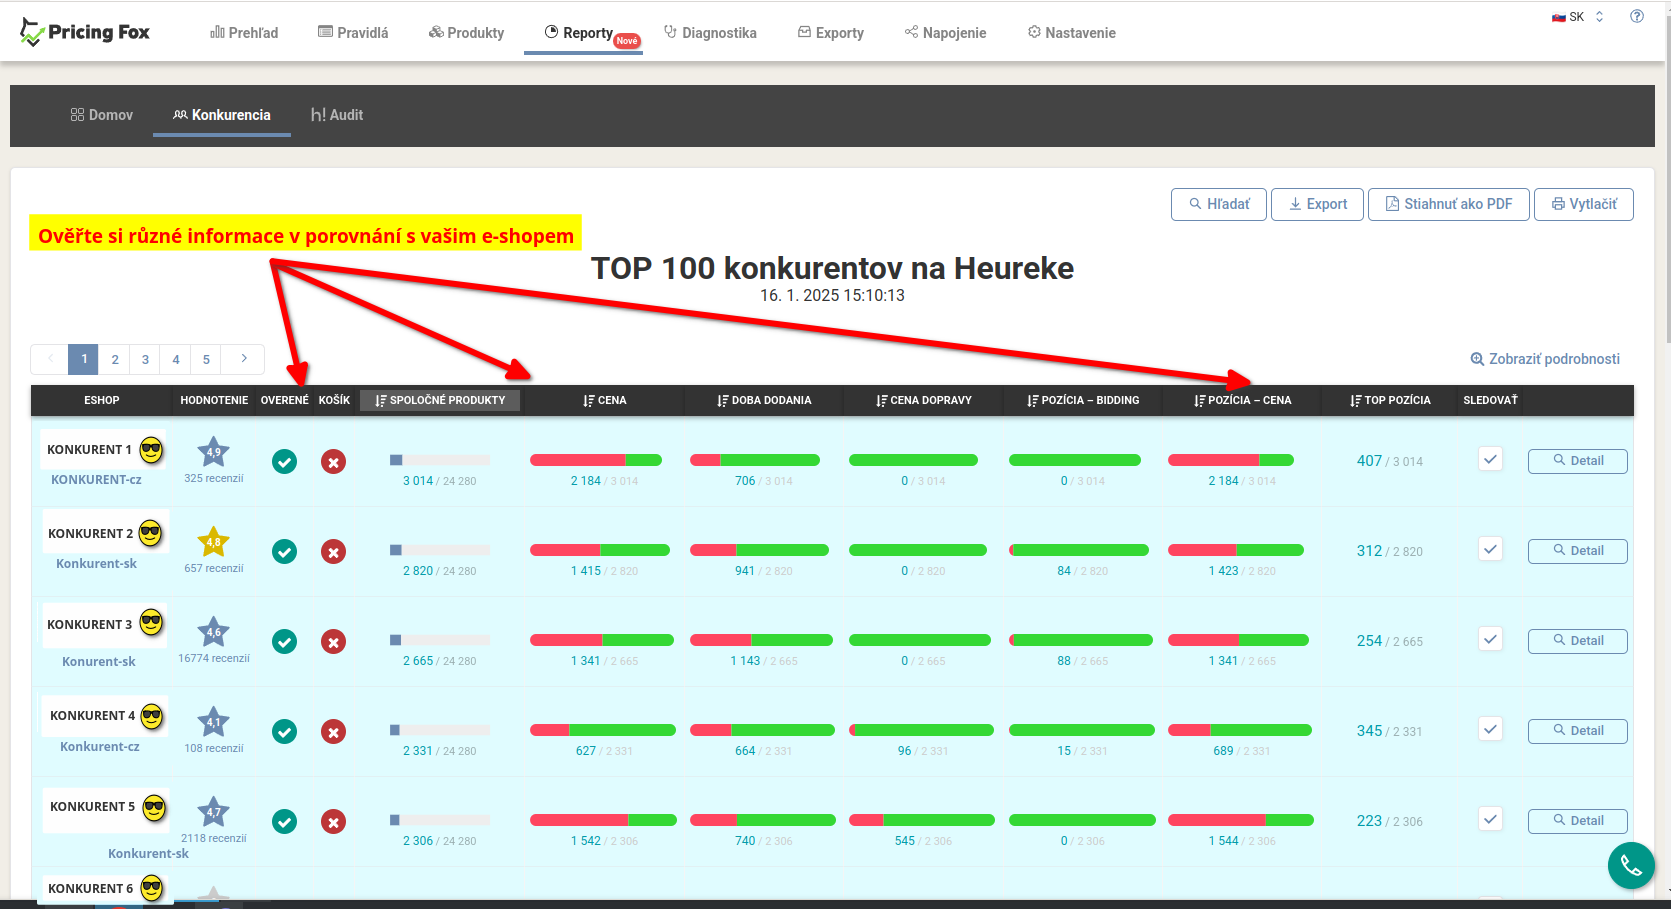Go to the next pagination page arrow

coord(244,359)
